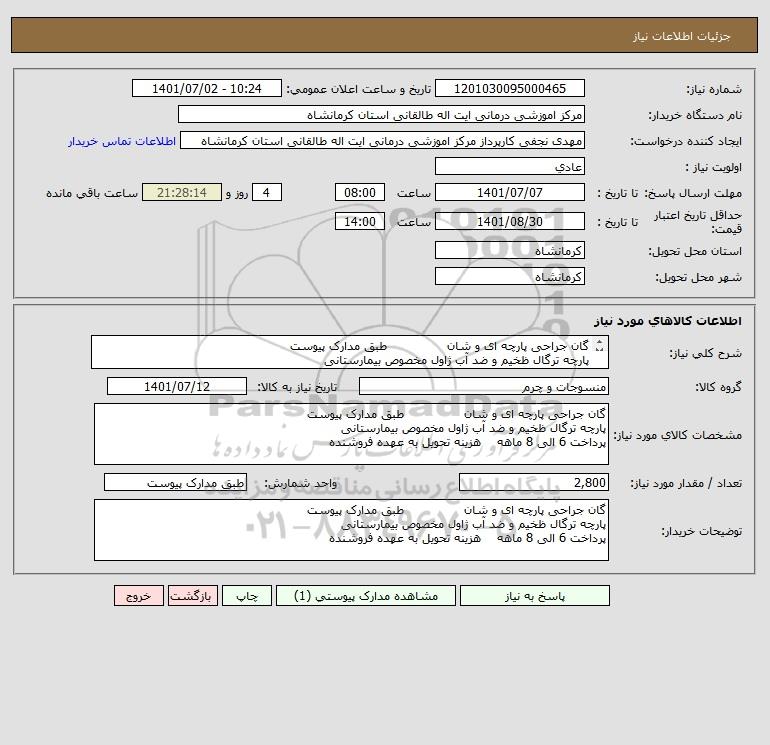Screen dimensions: 770x745
Task: Click the حداقل تاریخ اعتبار قیمت label
Action: (697, 222)
